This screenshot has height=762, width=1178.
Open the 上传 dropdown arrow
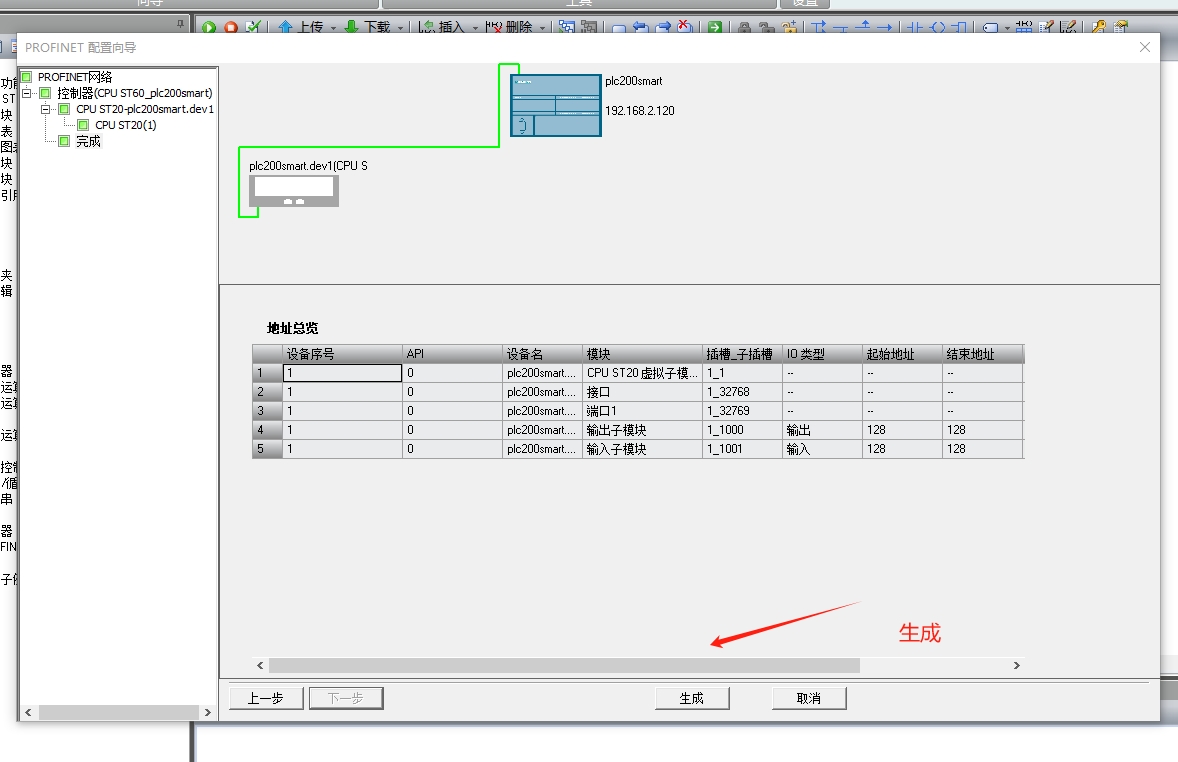click(x=332, y=27)
